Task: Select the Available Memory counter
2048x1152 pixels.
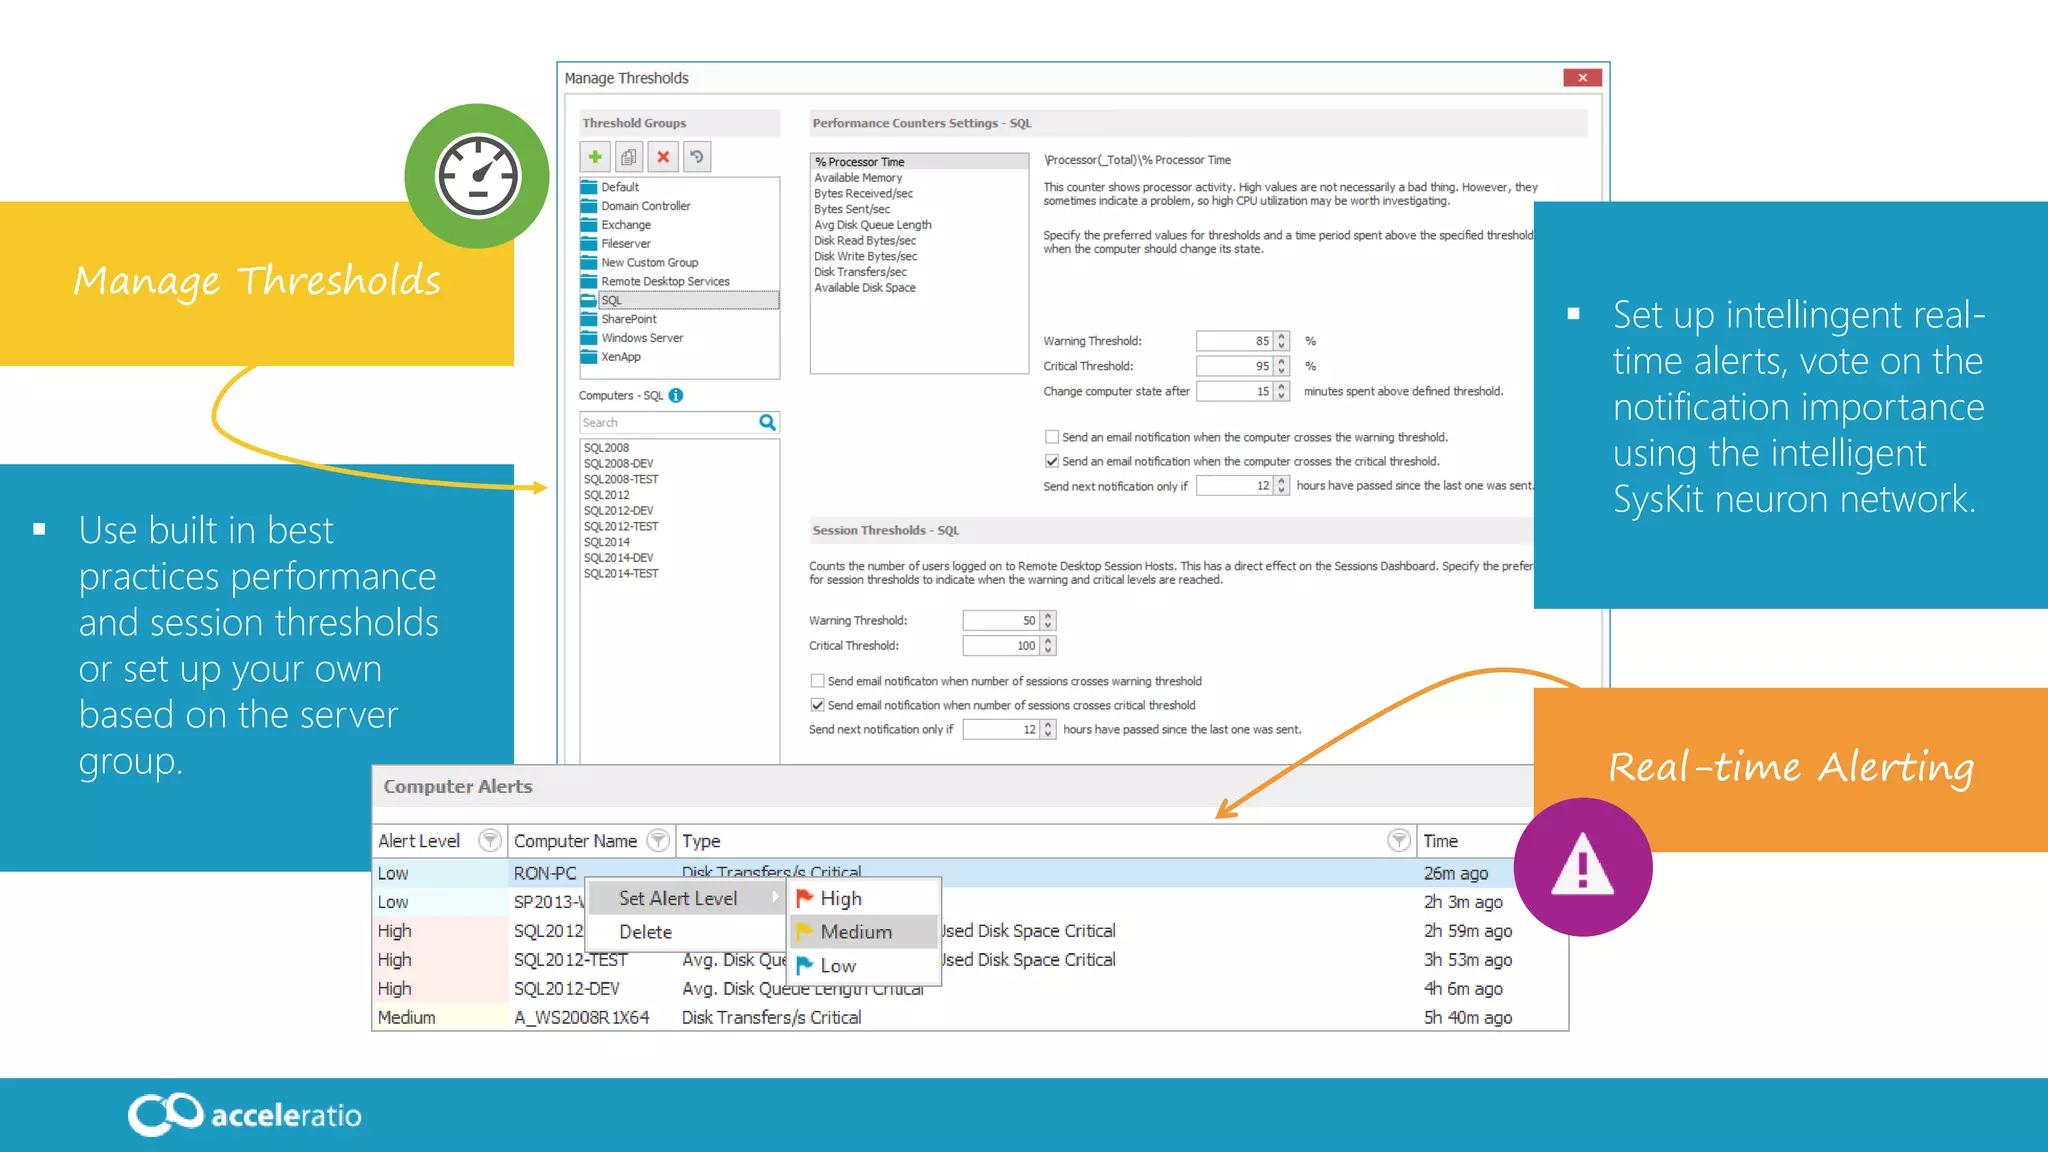Action: pyautogui.click(x=858, y=178)
